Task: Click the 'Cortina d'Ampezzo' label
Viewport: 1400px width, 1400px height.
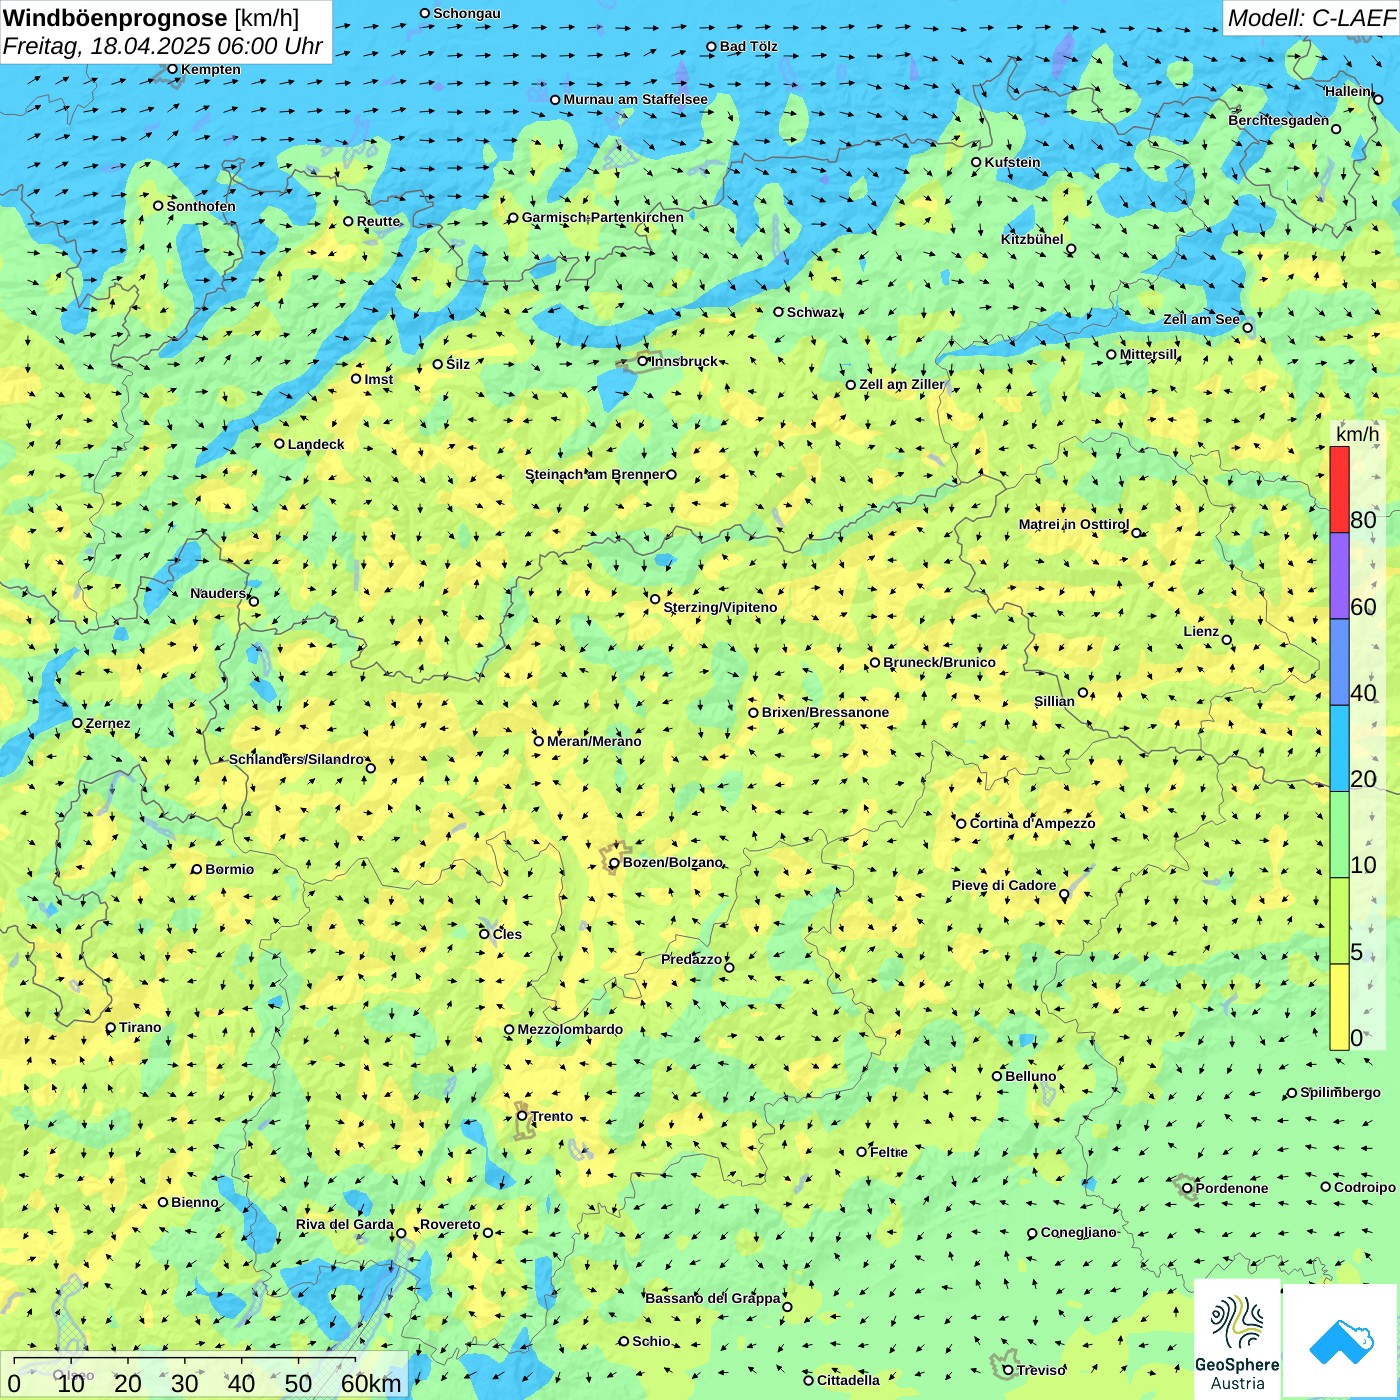Action: (x=1032, y=823)
